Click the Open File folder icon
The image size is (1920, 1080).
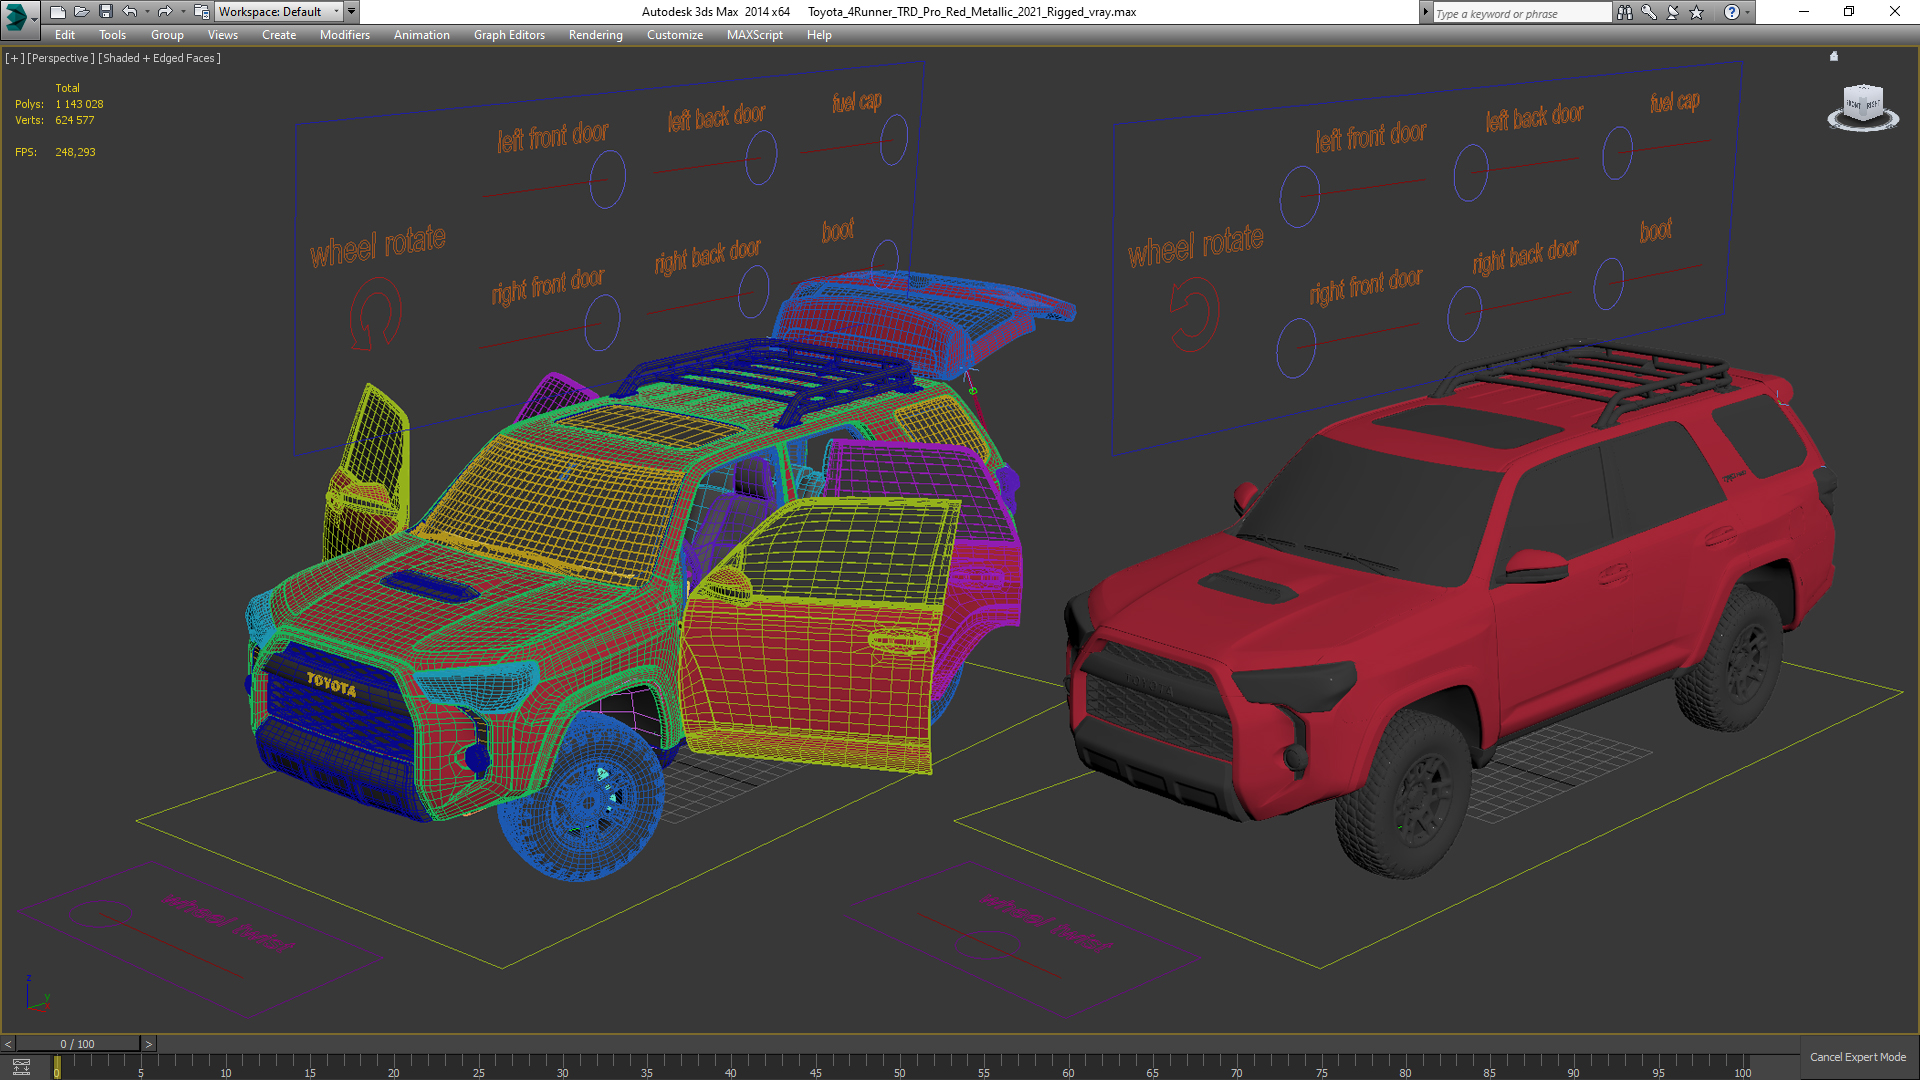point(81,12)
